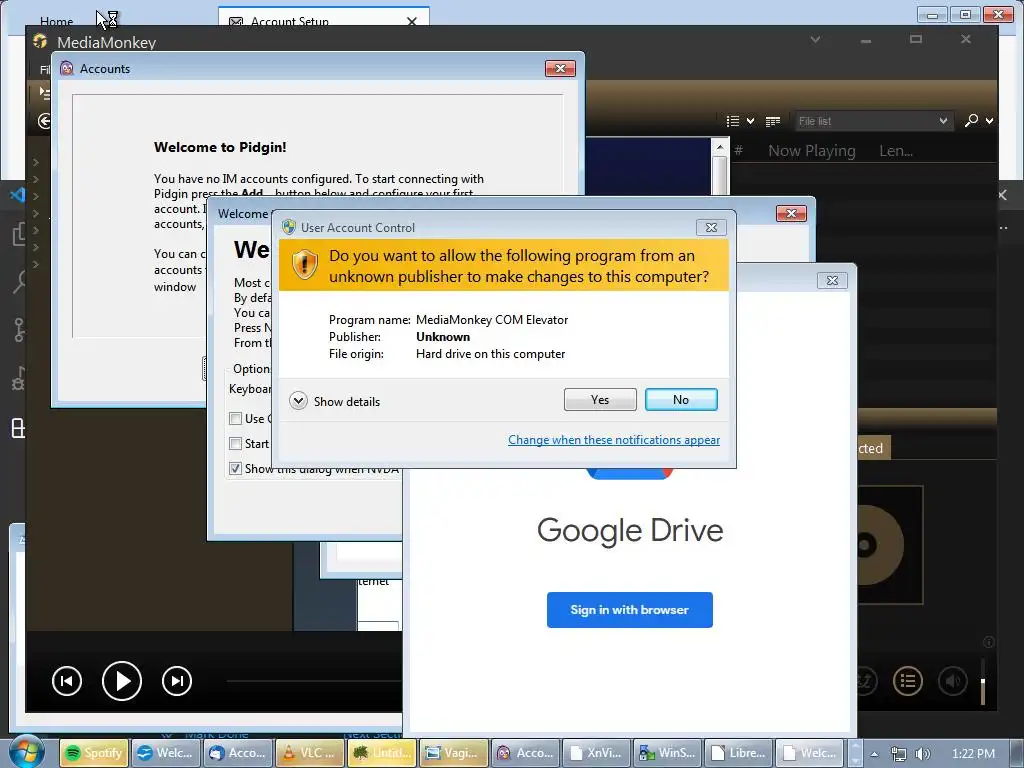Click the Pidgin icon in the Accounts title bar
The height and width of the screenshot is (768, 1024).
click(67, 69)
